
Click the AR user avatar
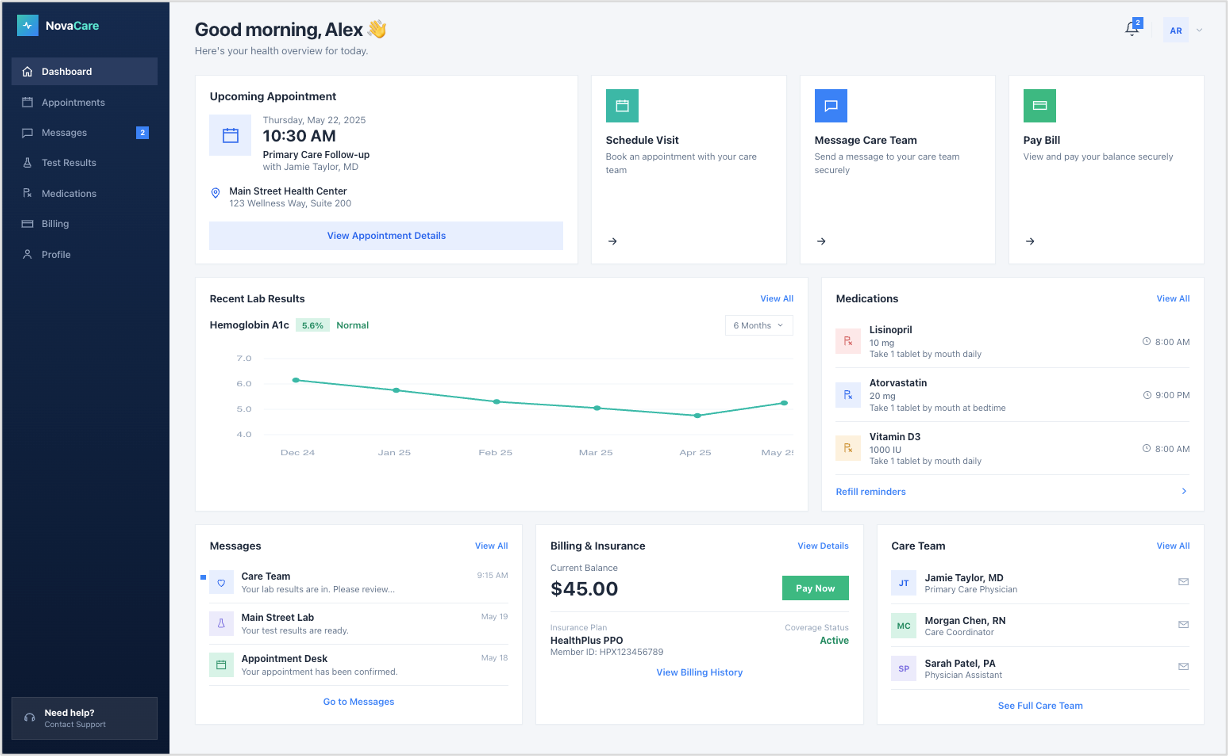(1176, 30)
